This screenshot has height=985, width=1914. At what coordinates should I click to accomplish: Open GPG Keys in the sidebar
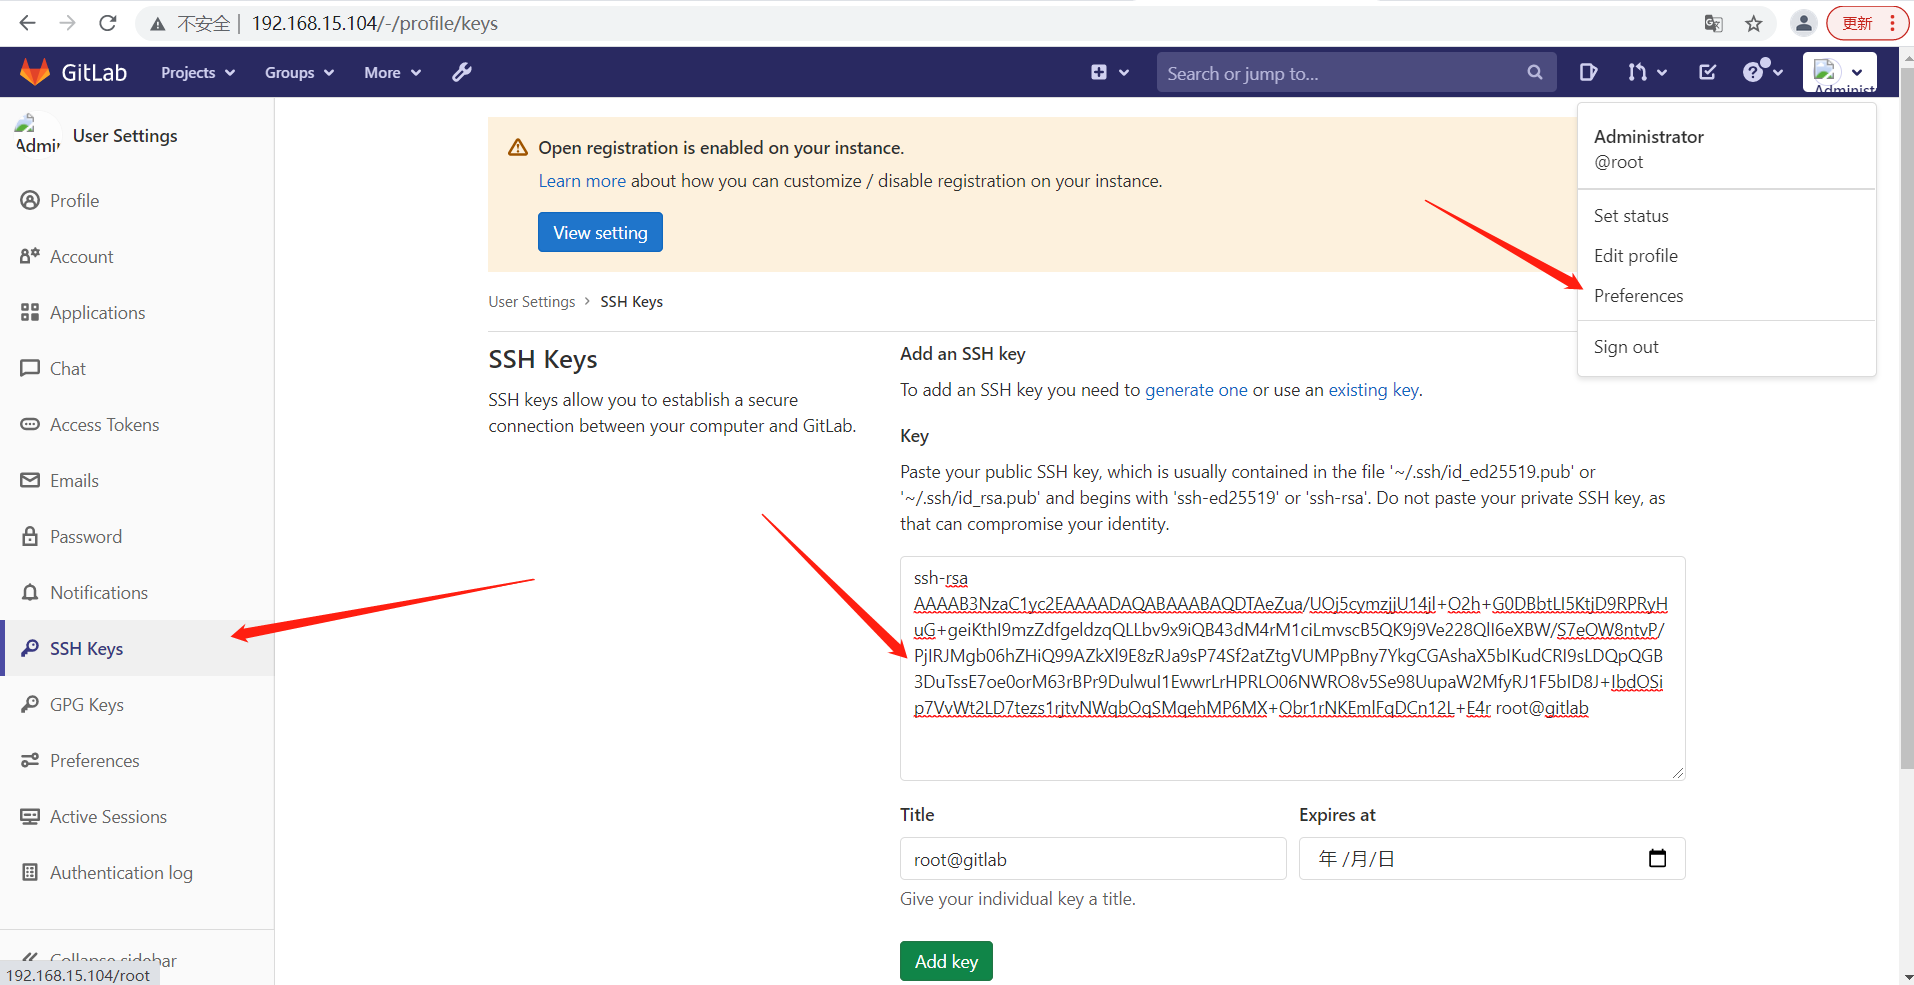tap(137, 704)
